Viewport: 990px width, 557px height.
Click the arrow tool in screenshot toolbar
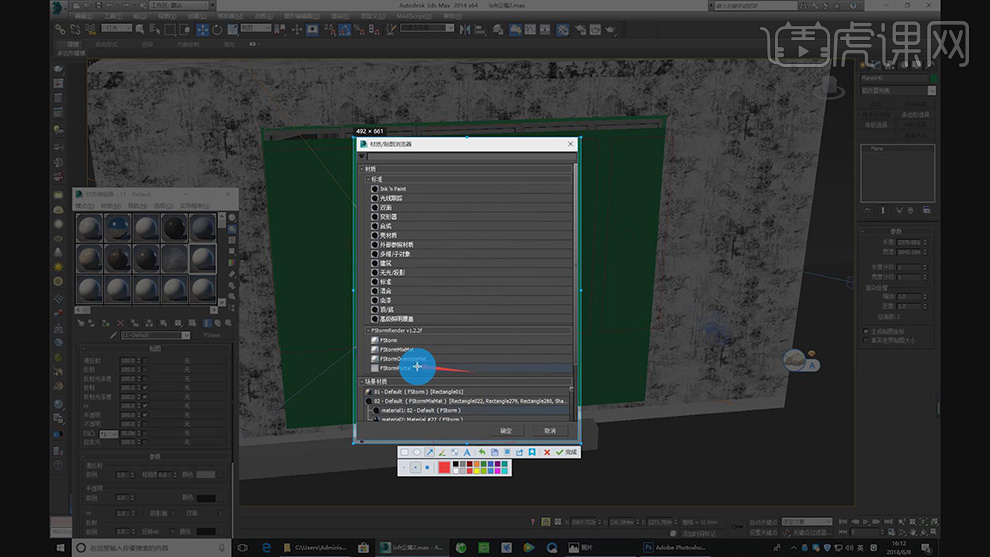pos(429,452)
